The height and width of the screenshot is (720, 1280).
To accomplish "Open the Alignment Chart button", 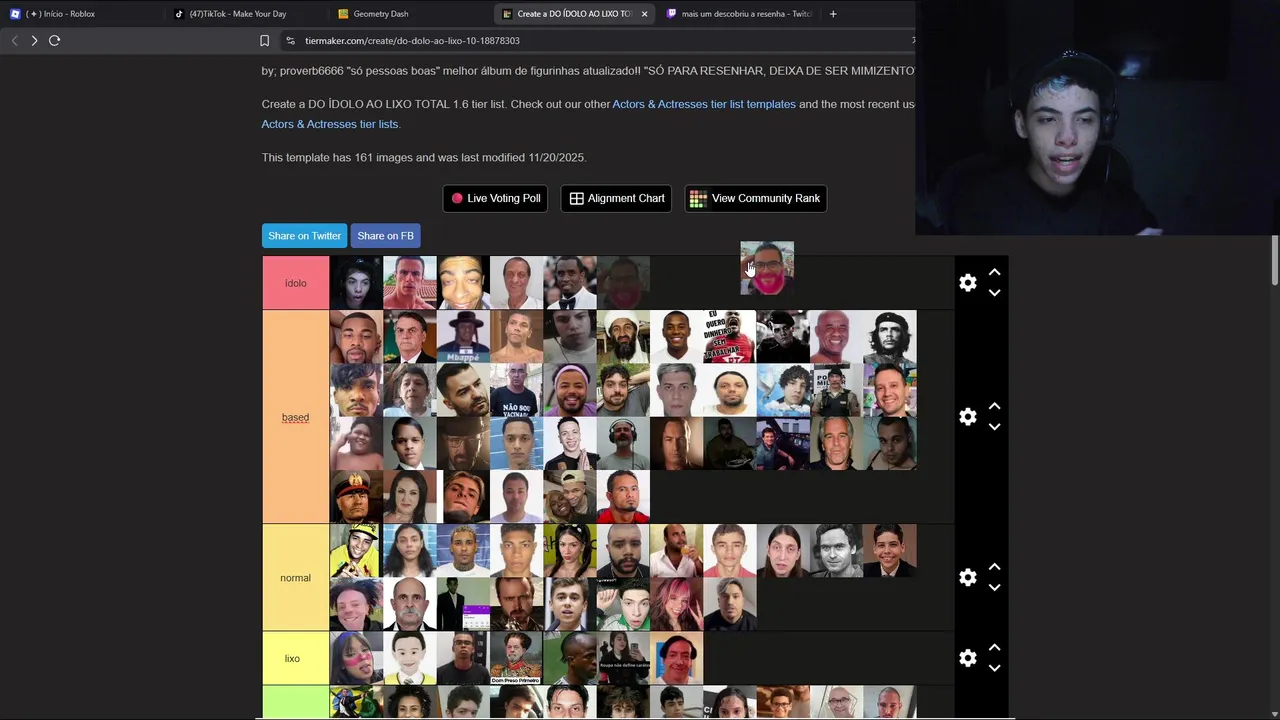I will 617,198.
